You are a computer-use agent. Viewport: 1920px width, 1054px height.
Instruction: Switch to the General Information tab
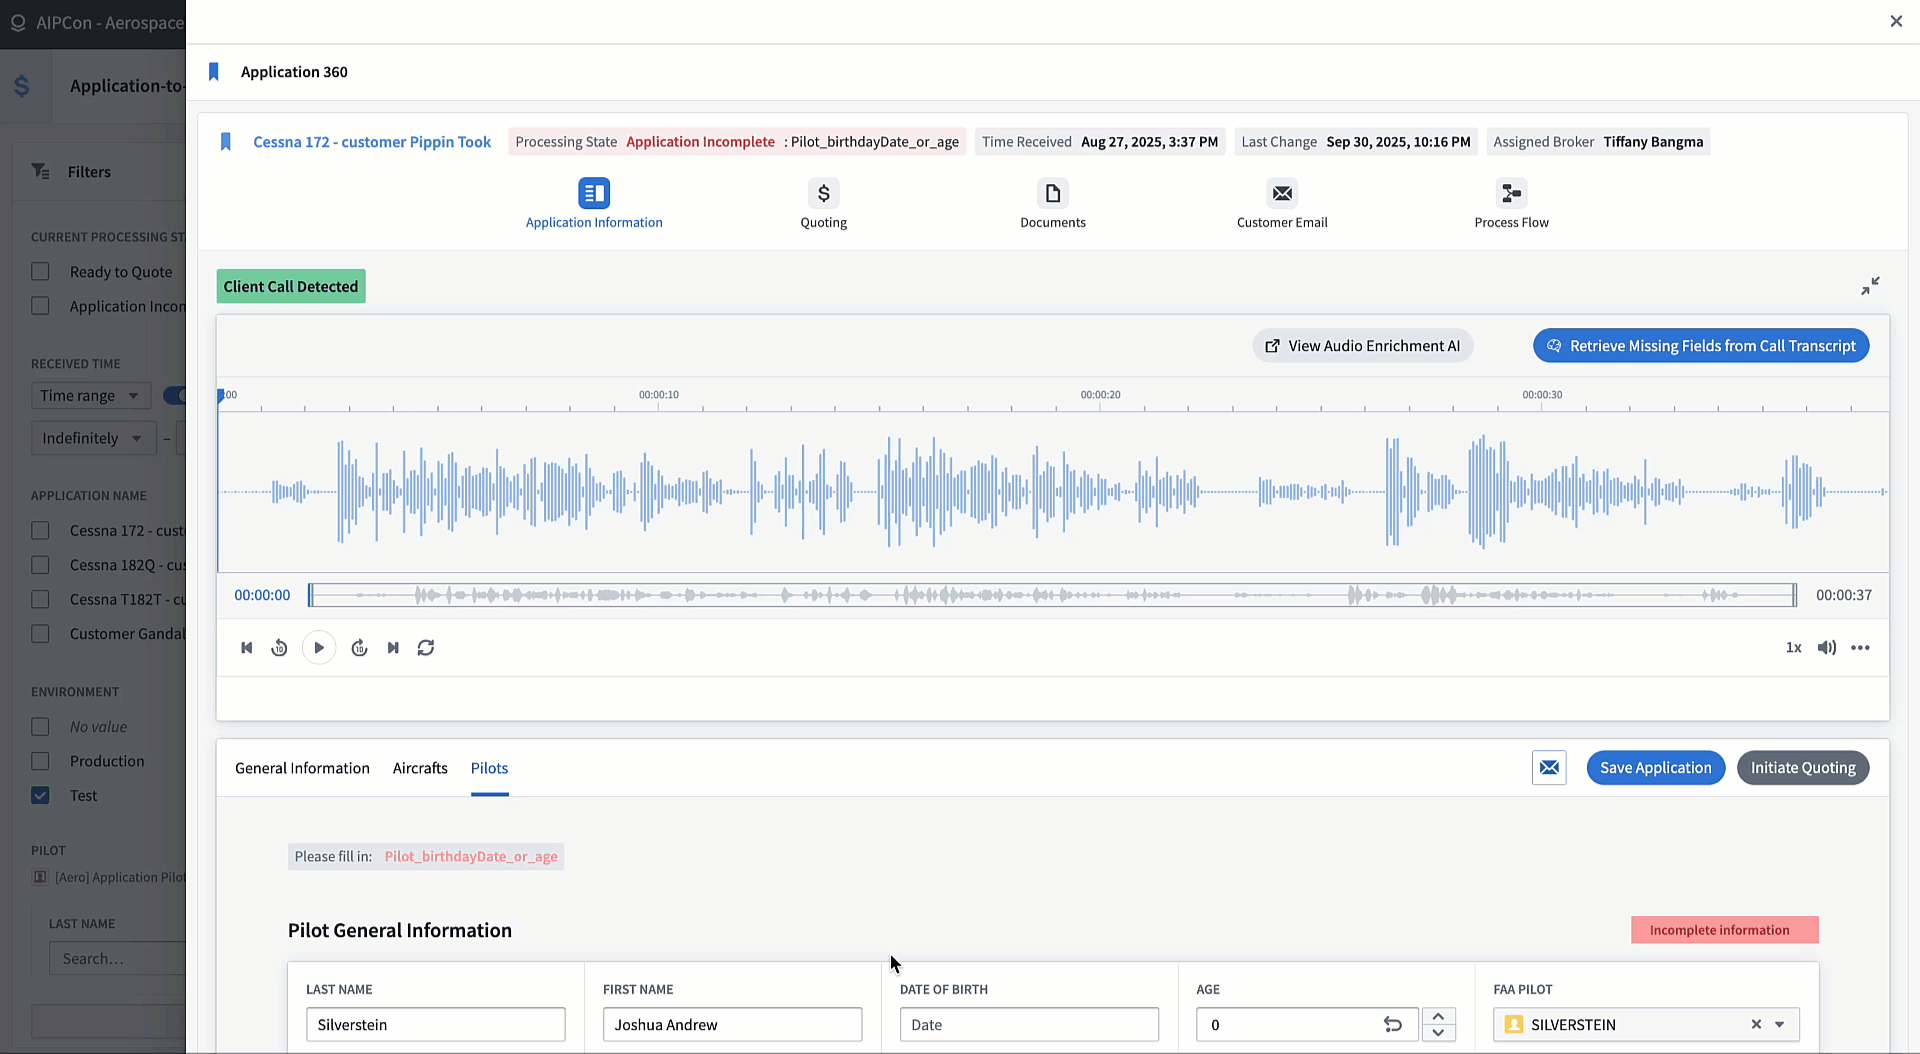(x=302, y=768)
